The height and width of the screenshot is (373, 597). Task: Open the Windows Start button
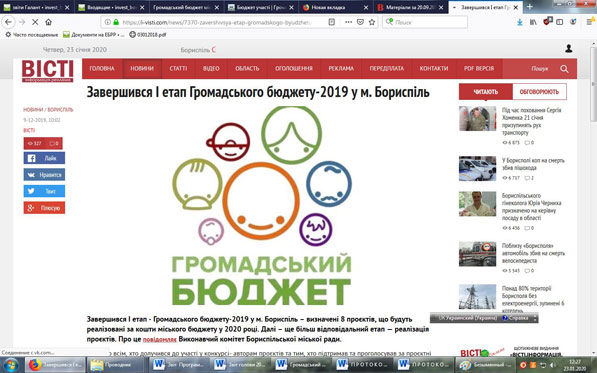[11, 365]
